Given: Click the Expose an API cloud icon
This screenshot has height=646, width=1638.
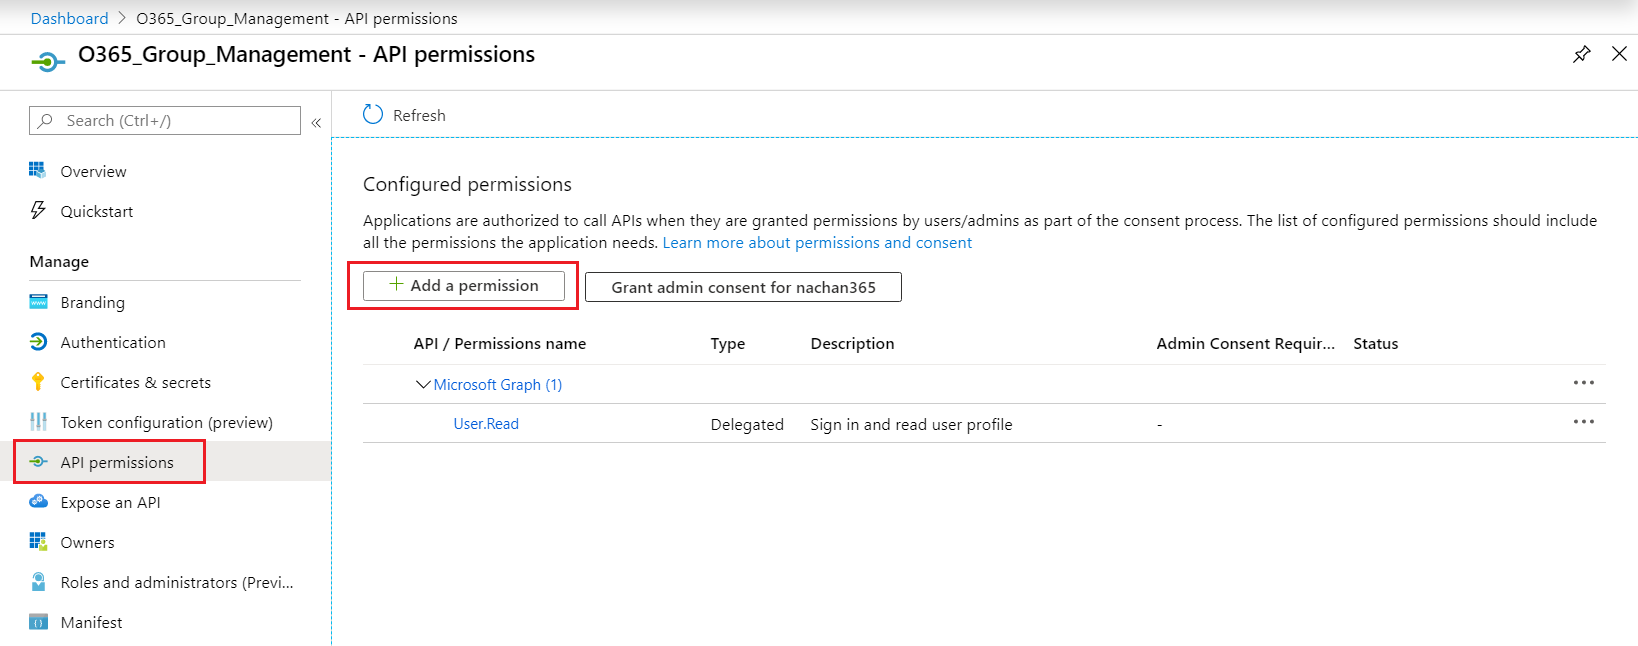Looking at the screenshot, I should pos(38,502).
